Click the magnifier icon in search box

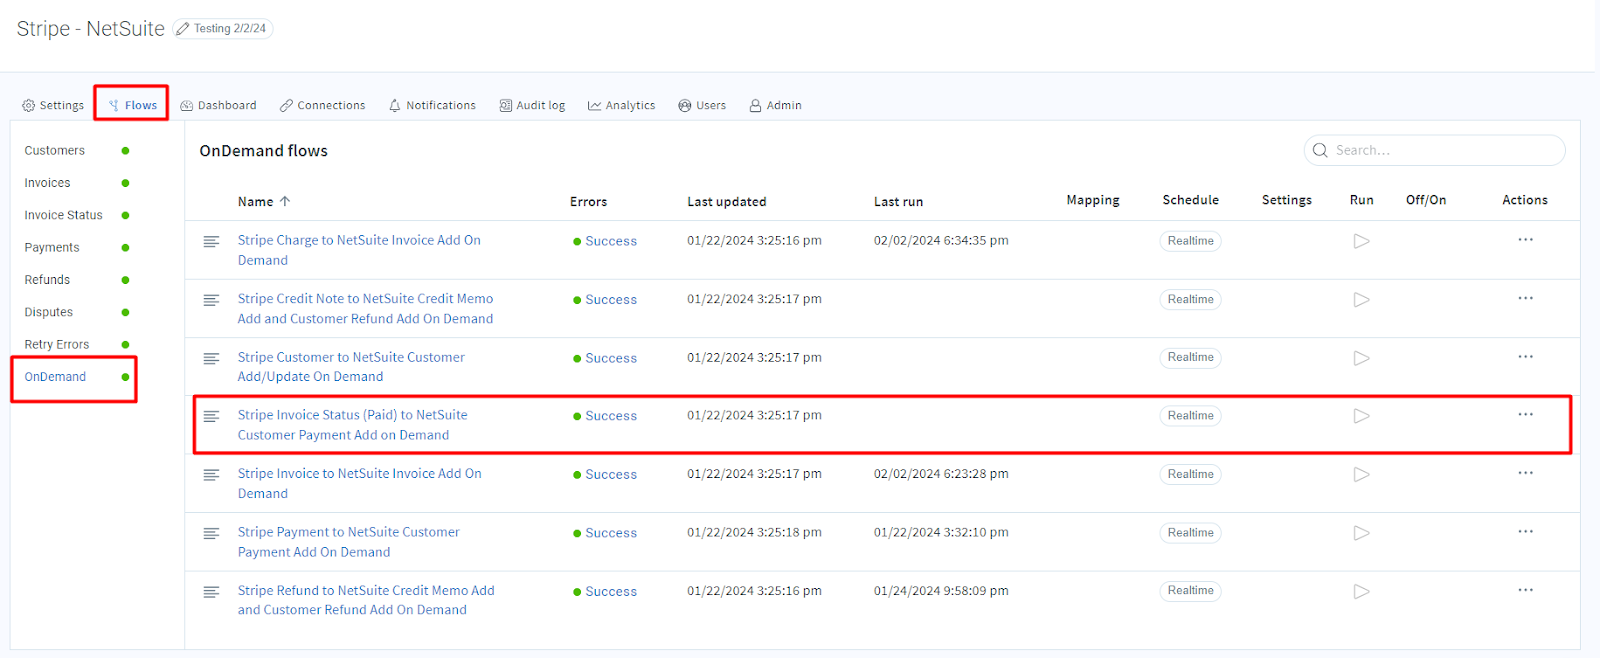pos(1320,150)
